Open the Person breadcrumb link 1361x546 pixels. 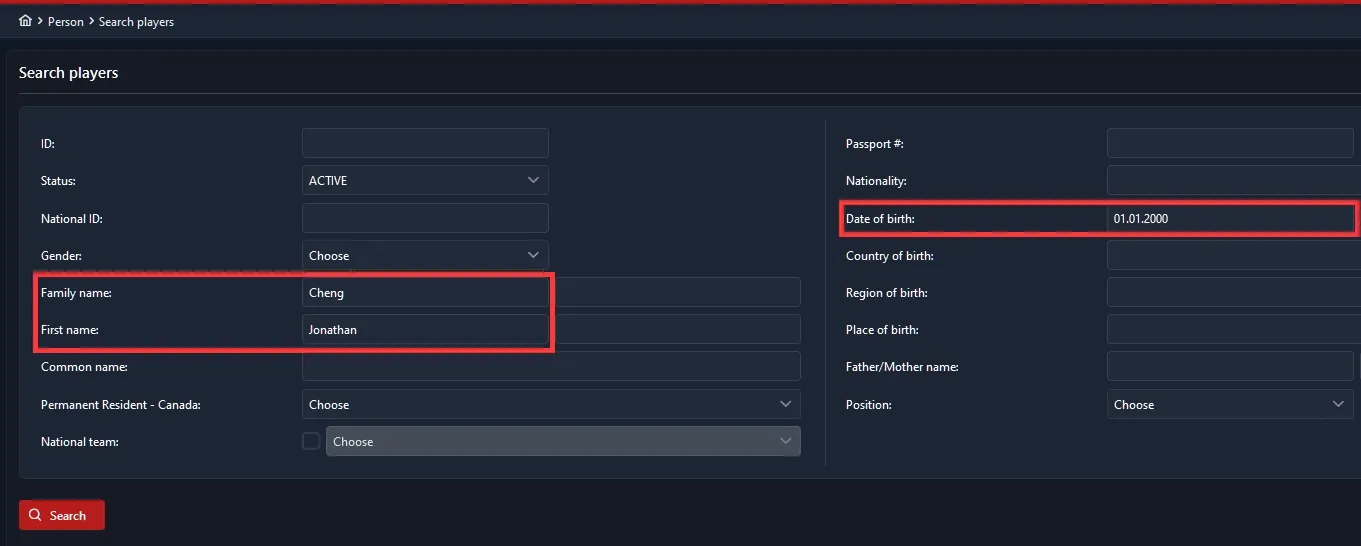tap(66, 22)
